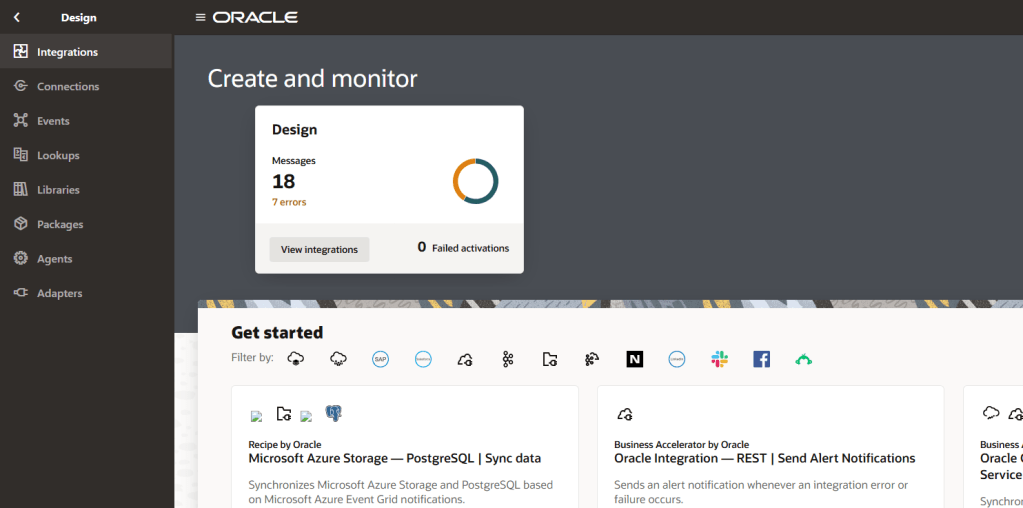This screenshot has width=1023, height=508.
Task: Click the folder filter icon
Action: [x=550, y=359]
